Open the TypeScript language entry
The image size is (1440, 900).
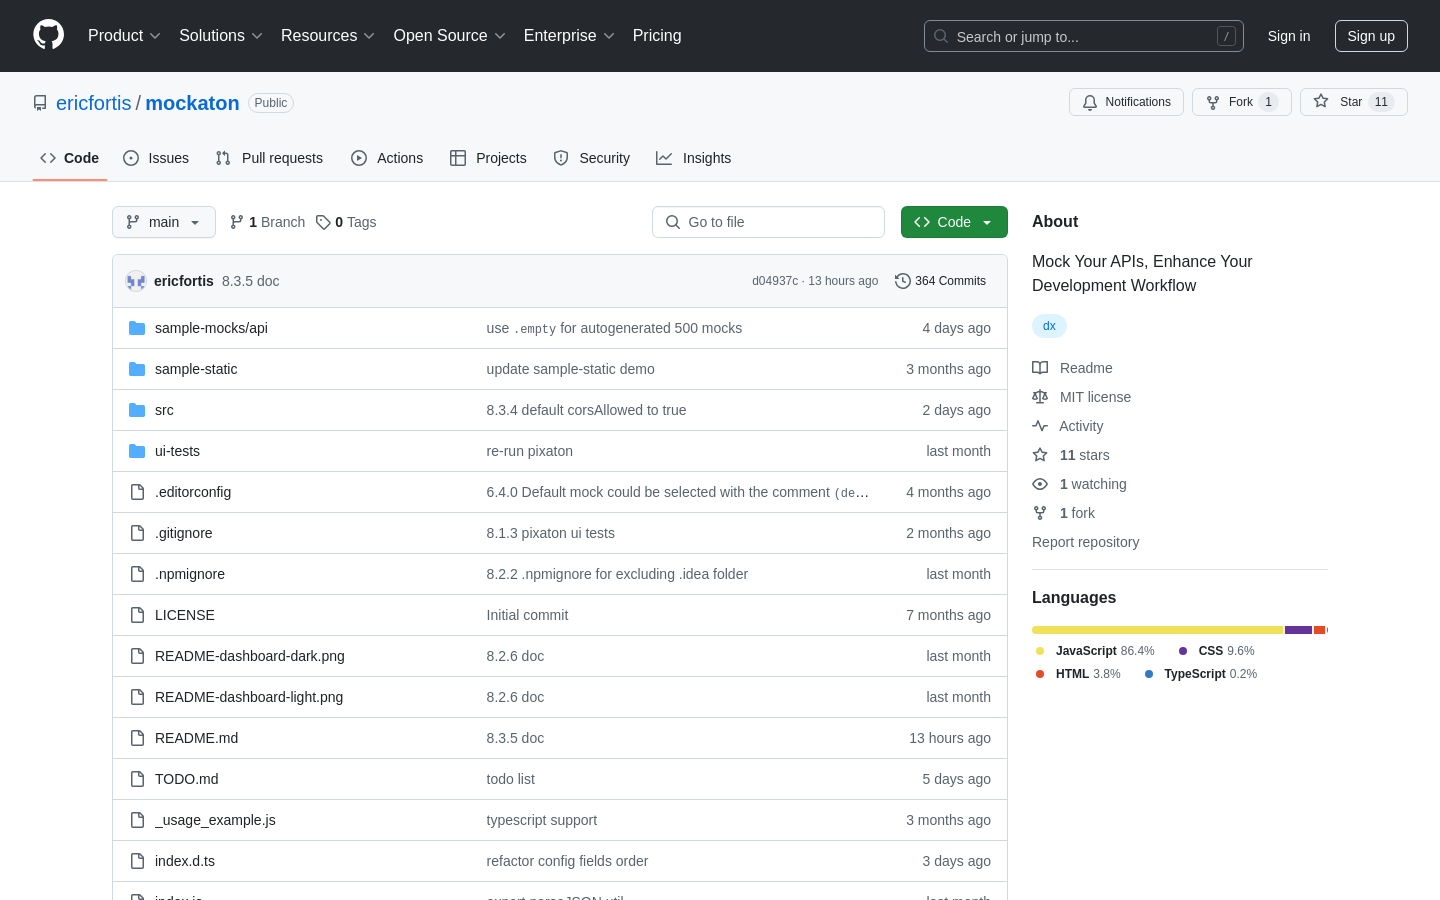tap(1200, 674)
